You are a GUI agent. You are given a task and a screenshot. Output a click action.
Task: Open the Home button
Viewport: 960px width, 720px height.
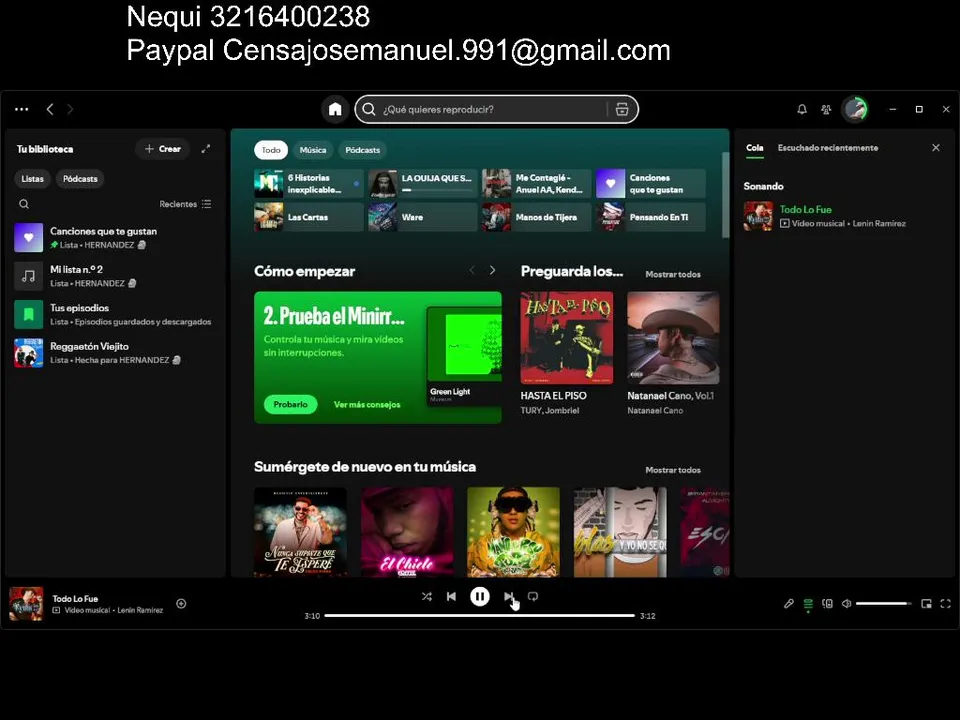coord(335,110)
